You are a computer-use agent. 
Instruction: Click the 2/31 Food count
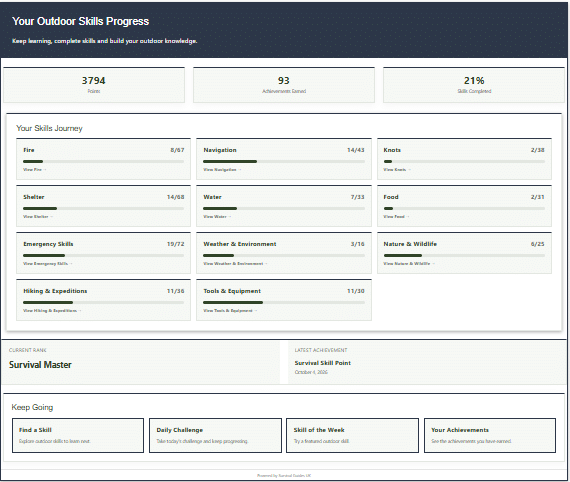538,197
